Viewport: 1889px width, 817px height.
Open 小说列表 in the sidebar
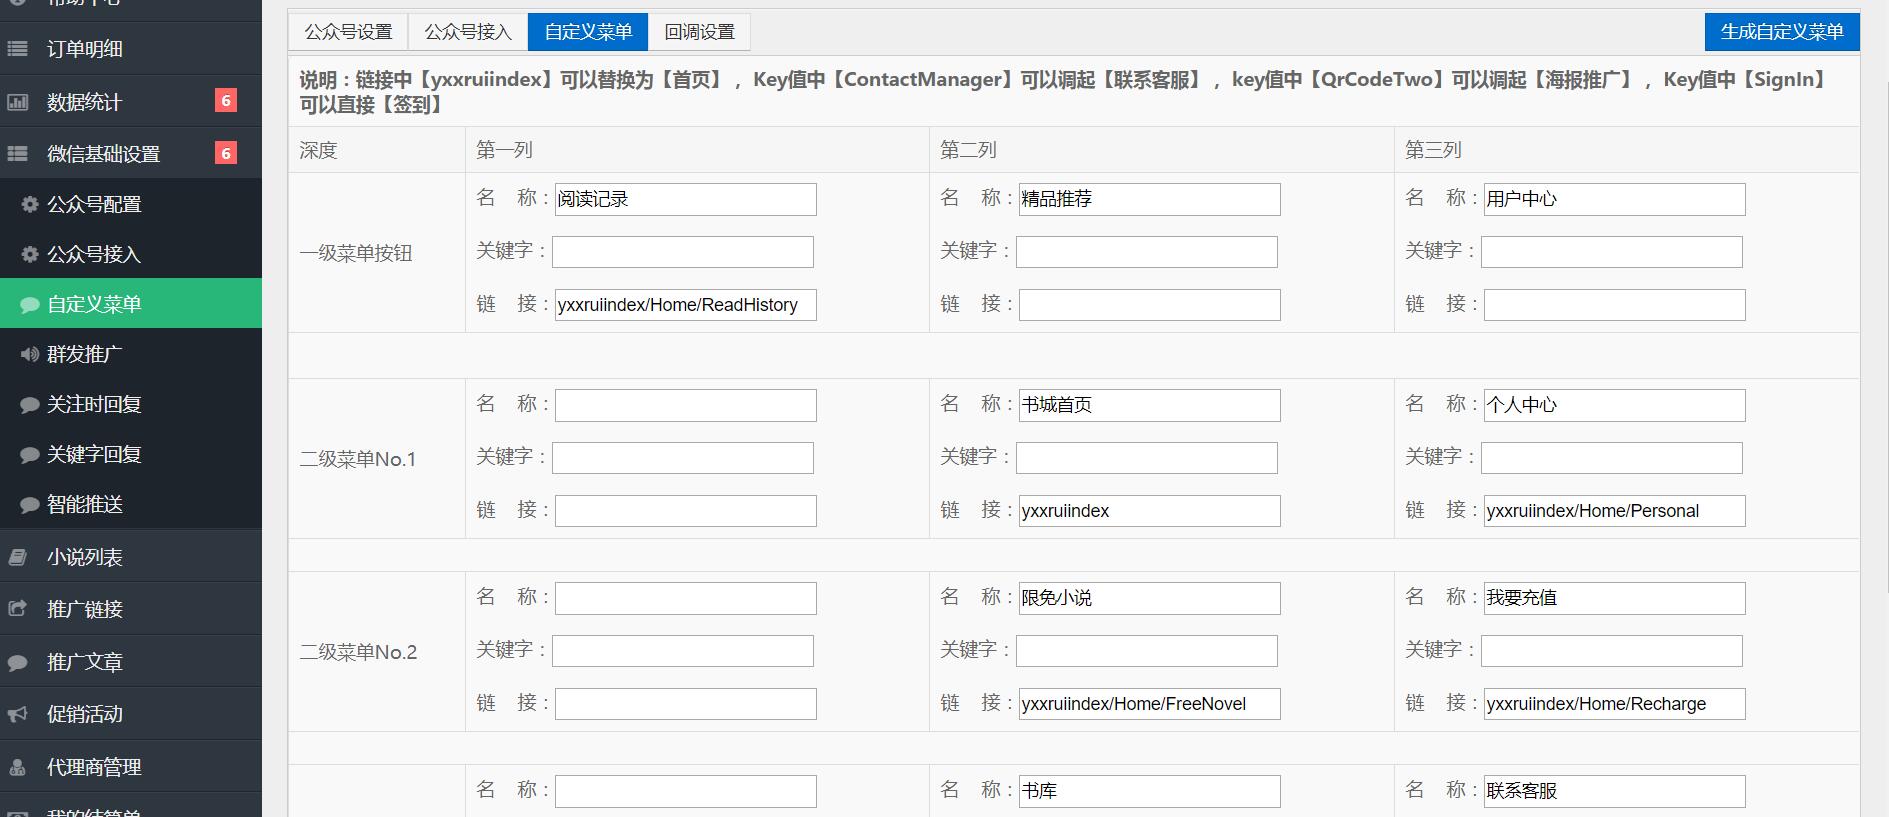131,557
